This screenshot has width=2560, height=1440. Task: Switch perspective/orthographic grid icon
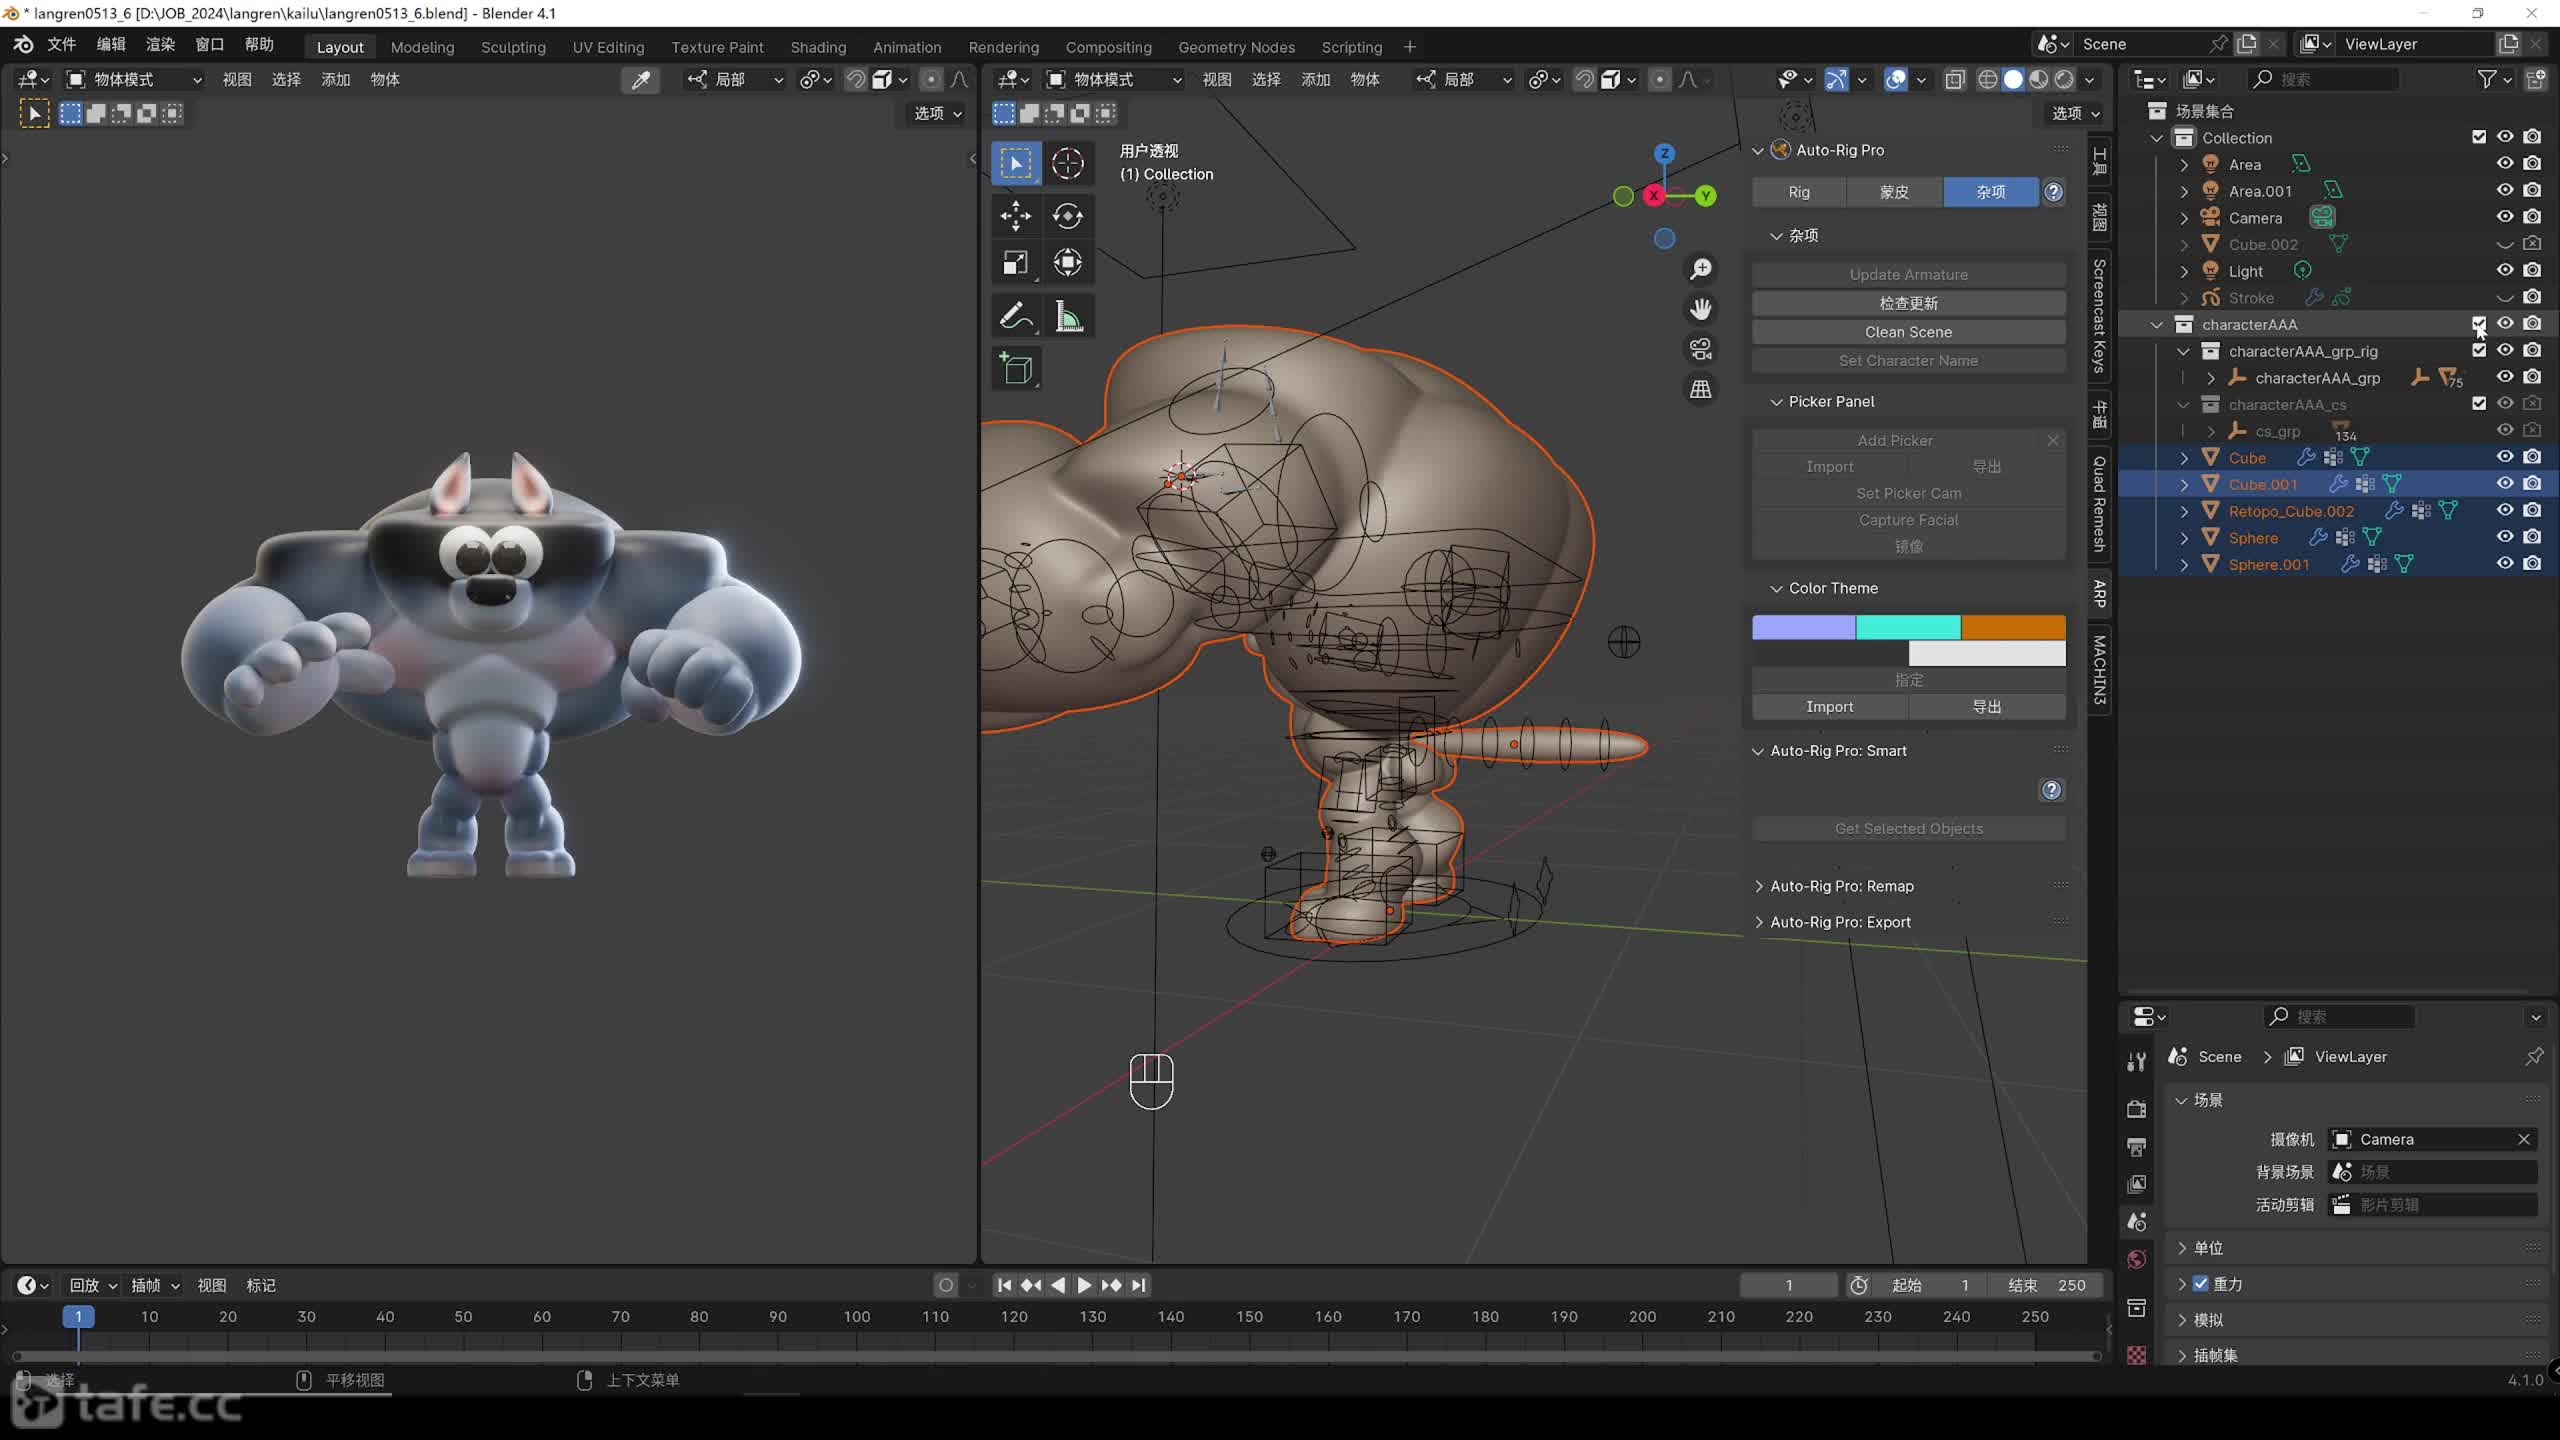coord(1700,389)
